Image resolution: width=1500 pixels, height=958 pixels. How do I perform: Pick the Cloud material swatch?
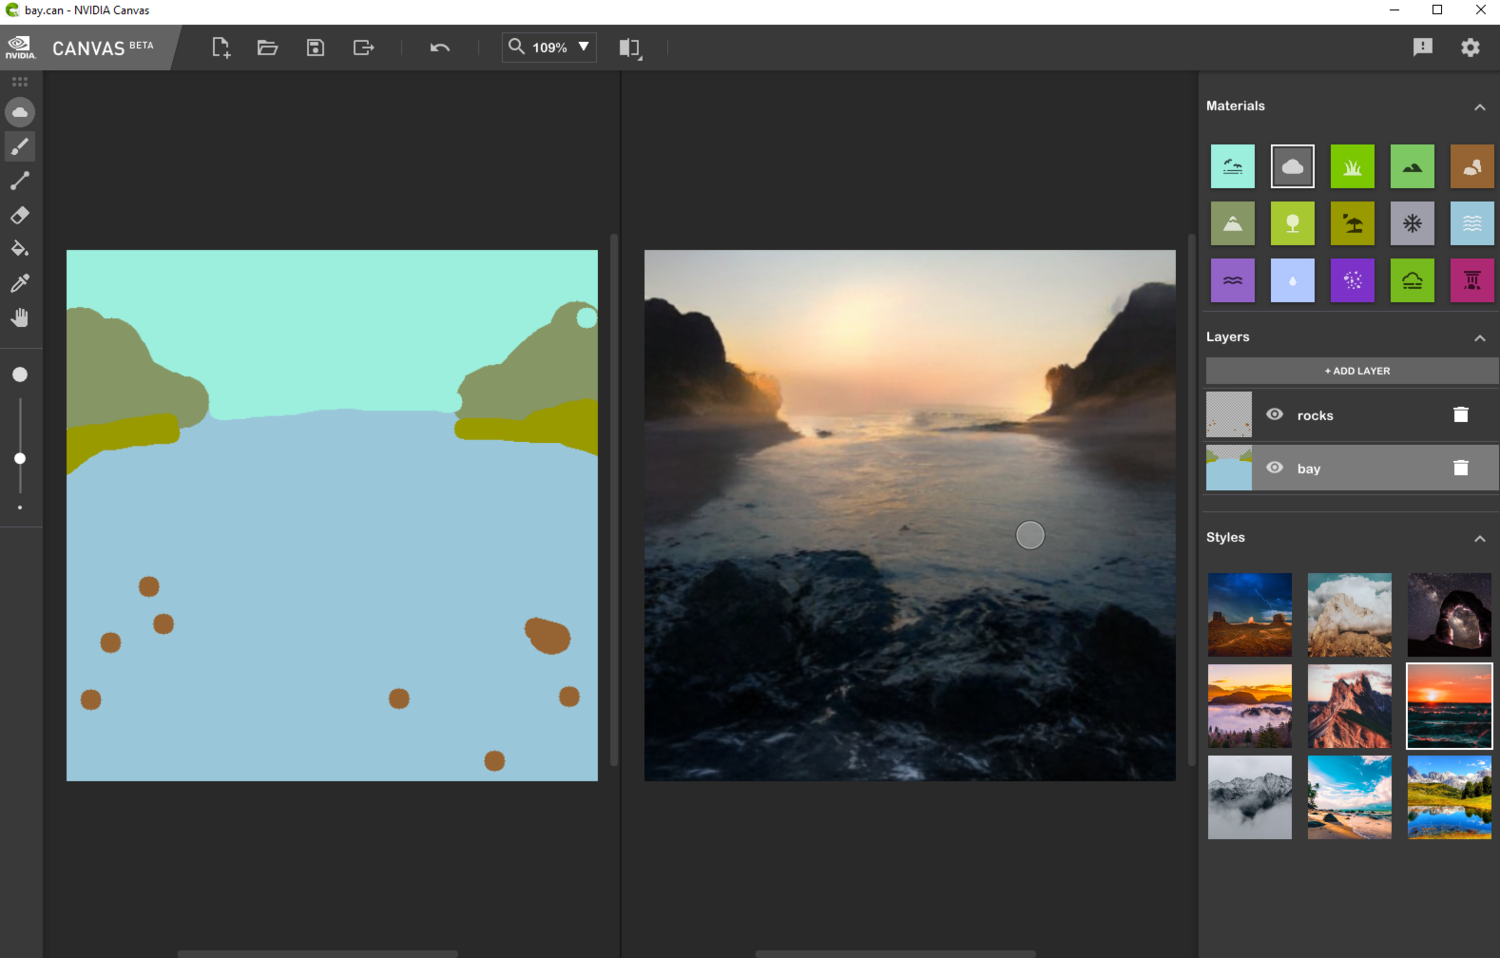(x=1292, y=167)
